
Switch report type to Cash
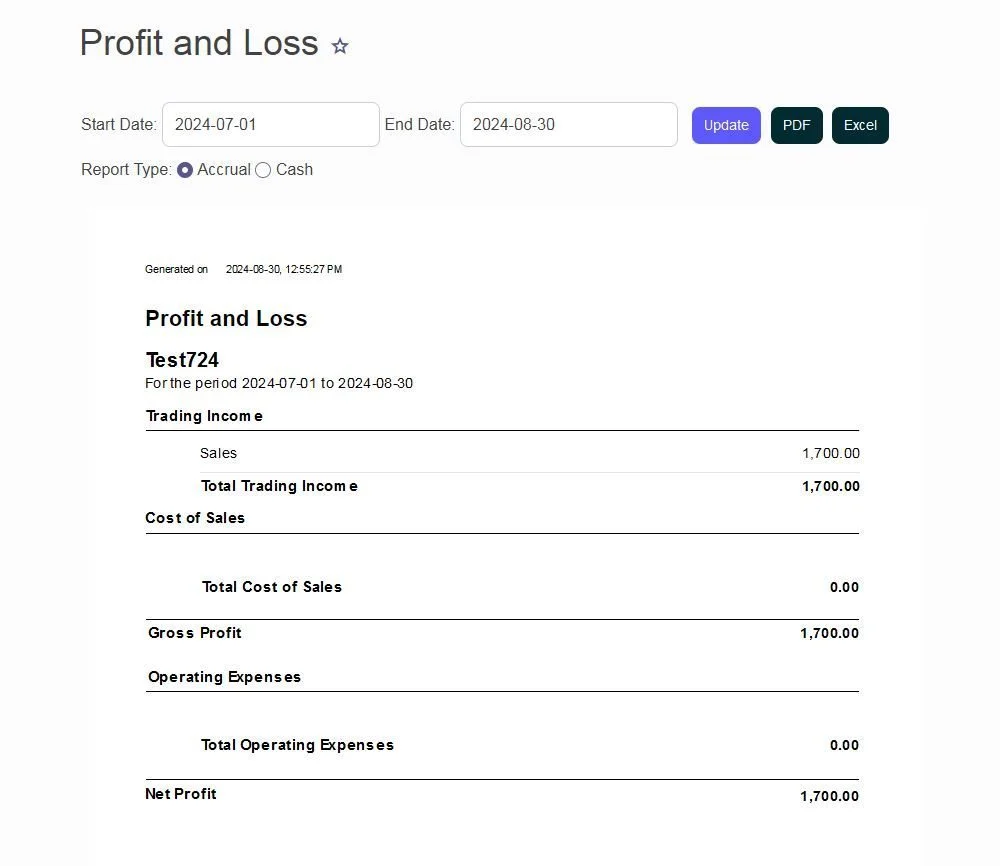(x=263, y=170)
